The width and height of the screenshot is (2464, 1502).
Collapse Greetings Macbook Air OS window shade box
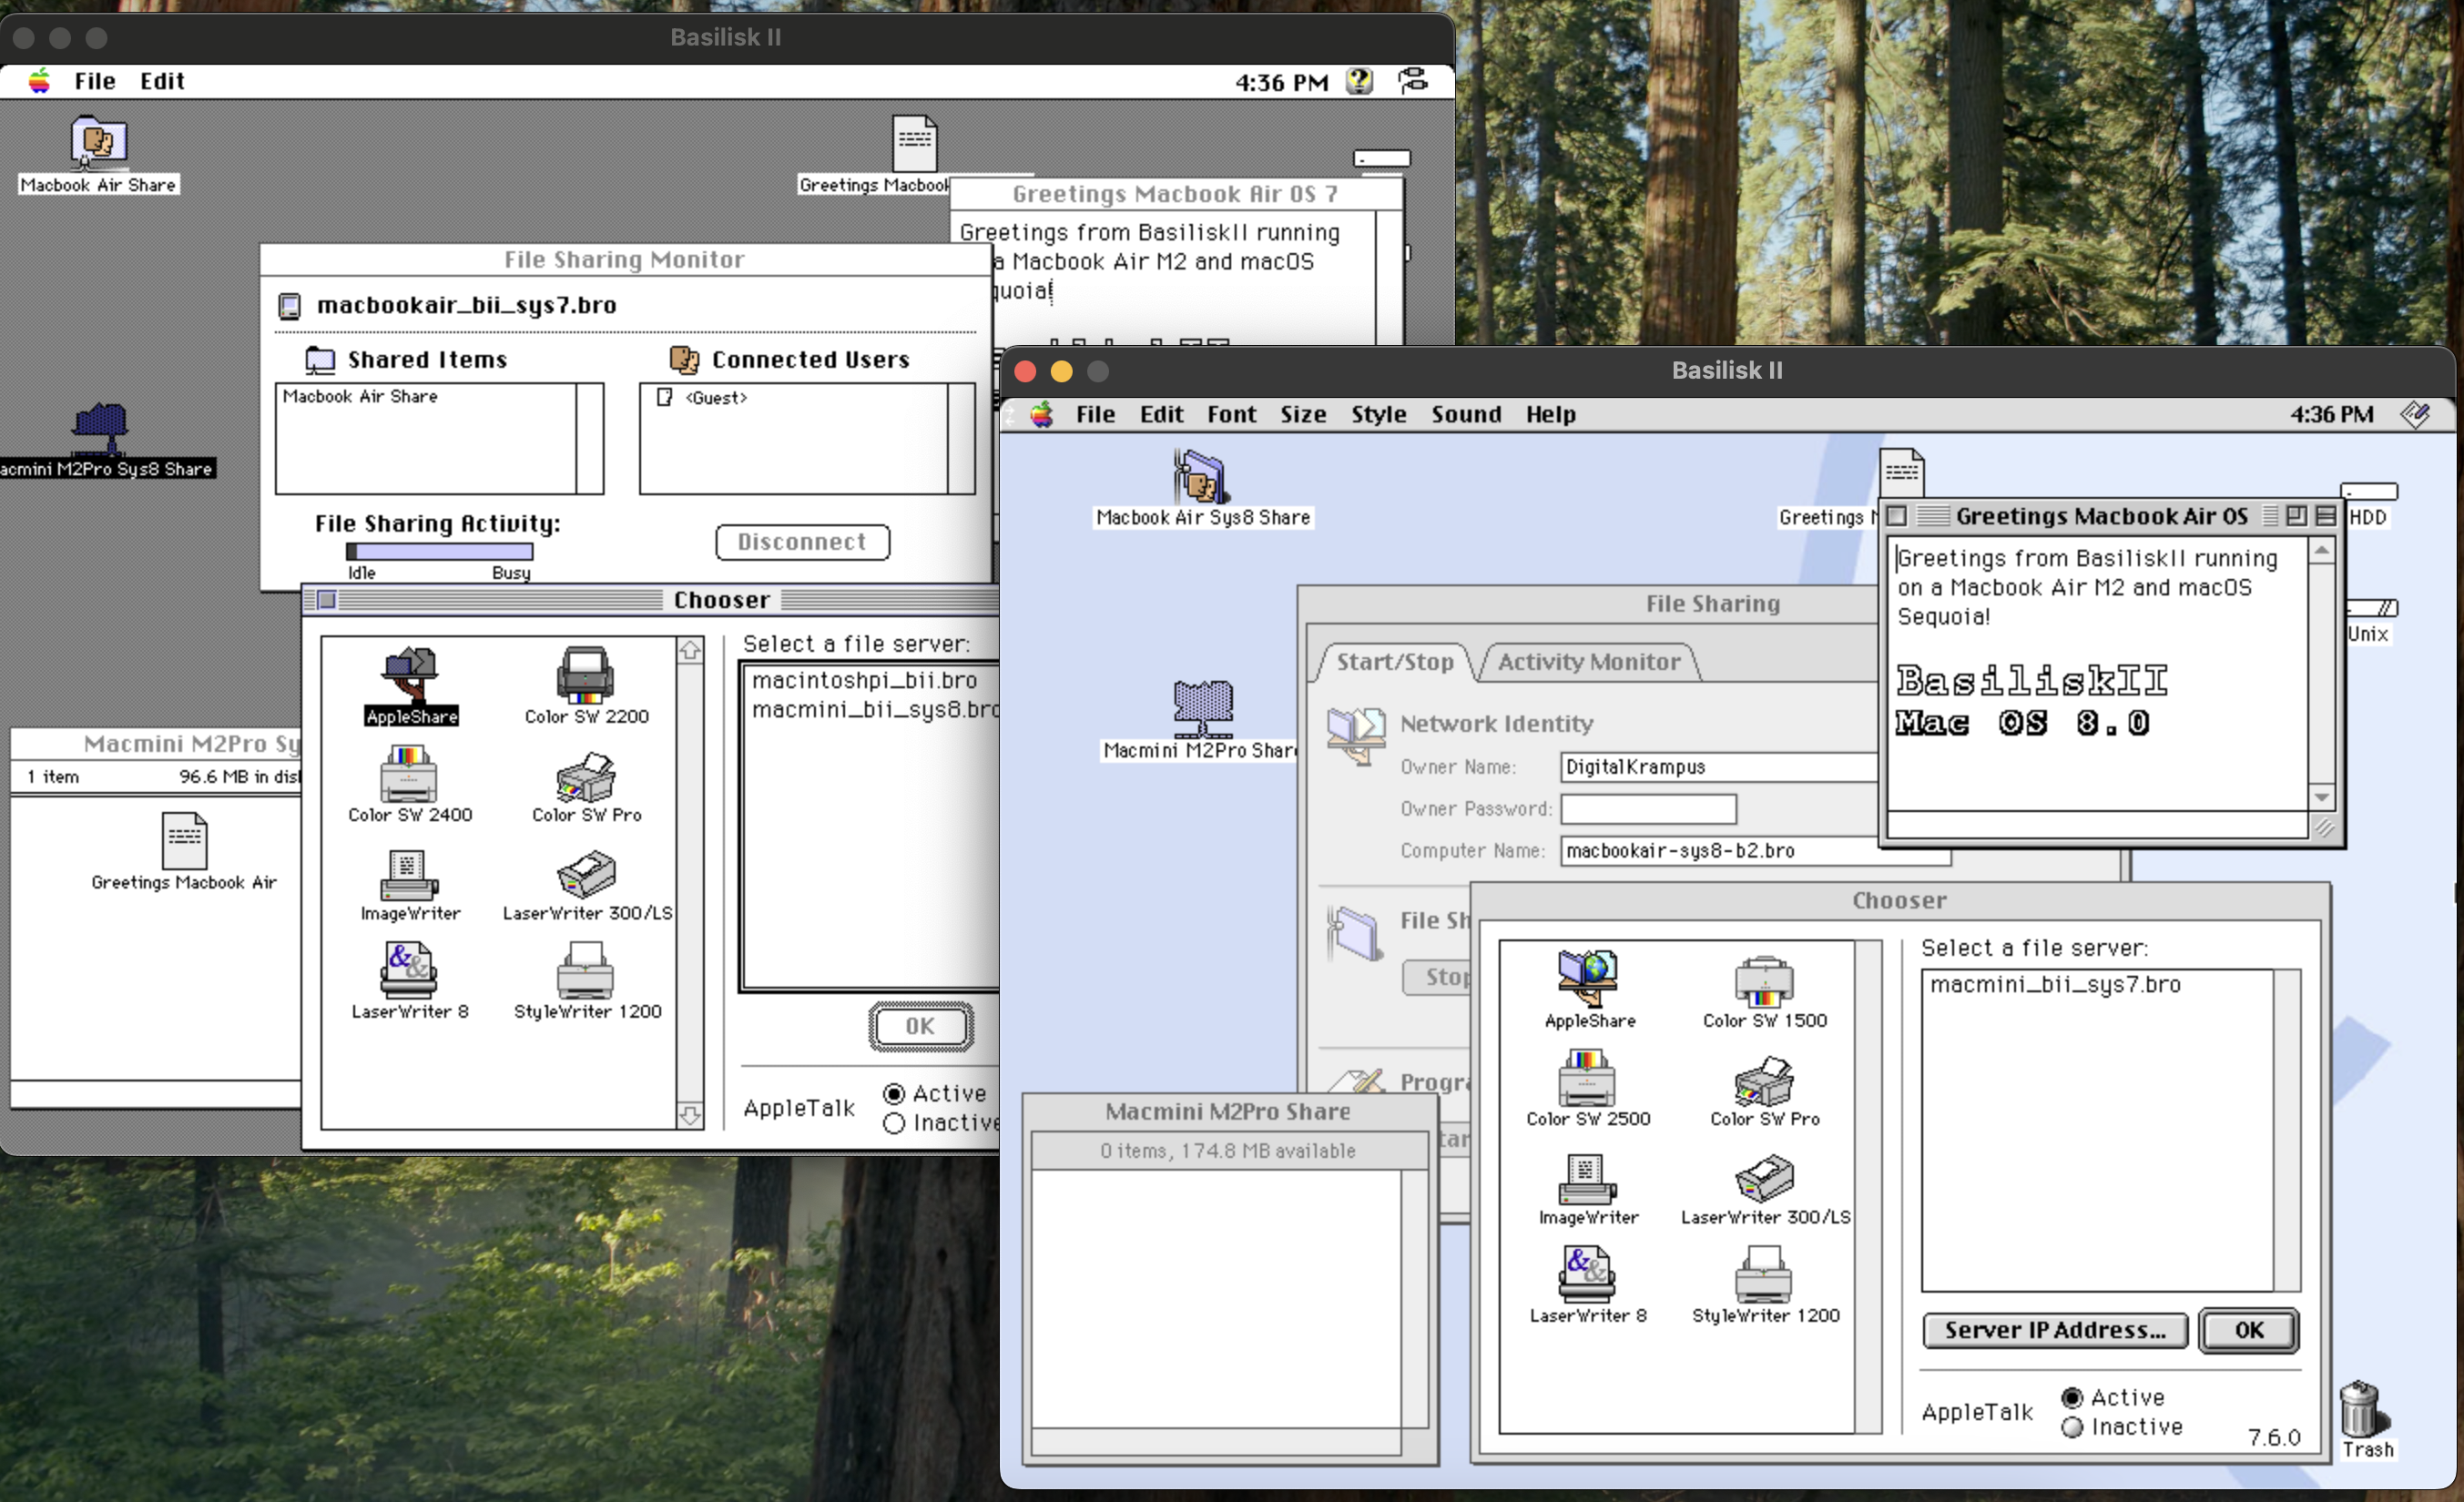pos(2326,516)
